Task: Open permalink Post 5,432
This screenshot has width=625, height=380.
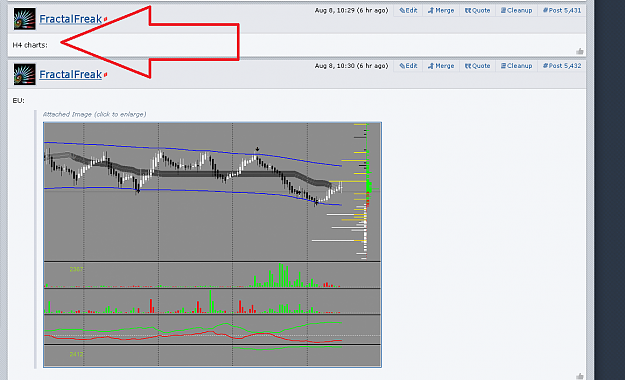Action: [x=562, y=66]
